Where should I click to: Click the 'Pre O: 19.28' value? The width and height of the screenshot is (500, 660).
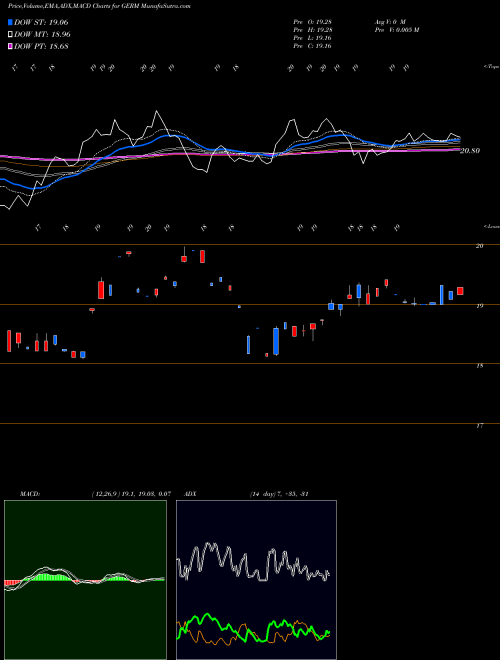pyautogui.click(x=313, y=22)
